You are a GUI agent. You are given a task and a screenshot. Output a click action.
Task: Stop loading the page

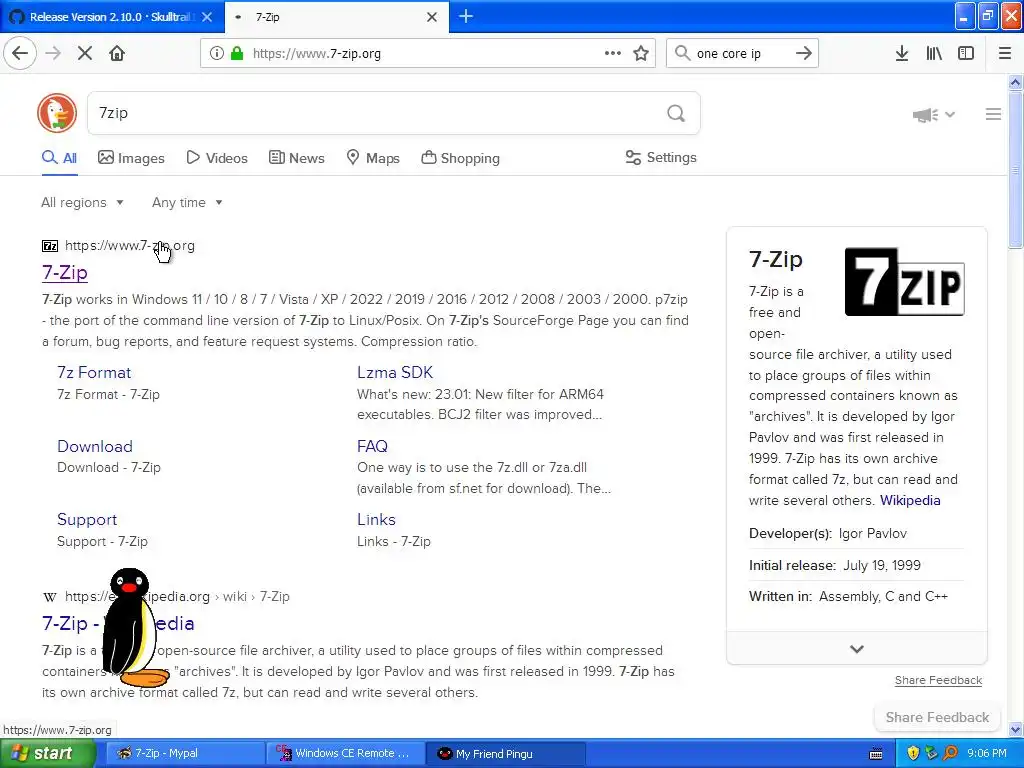click(x=85, y=53)
